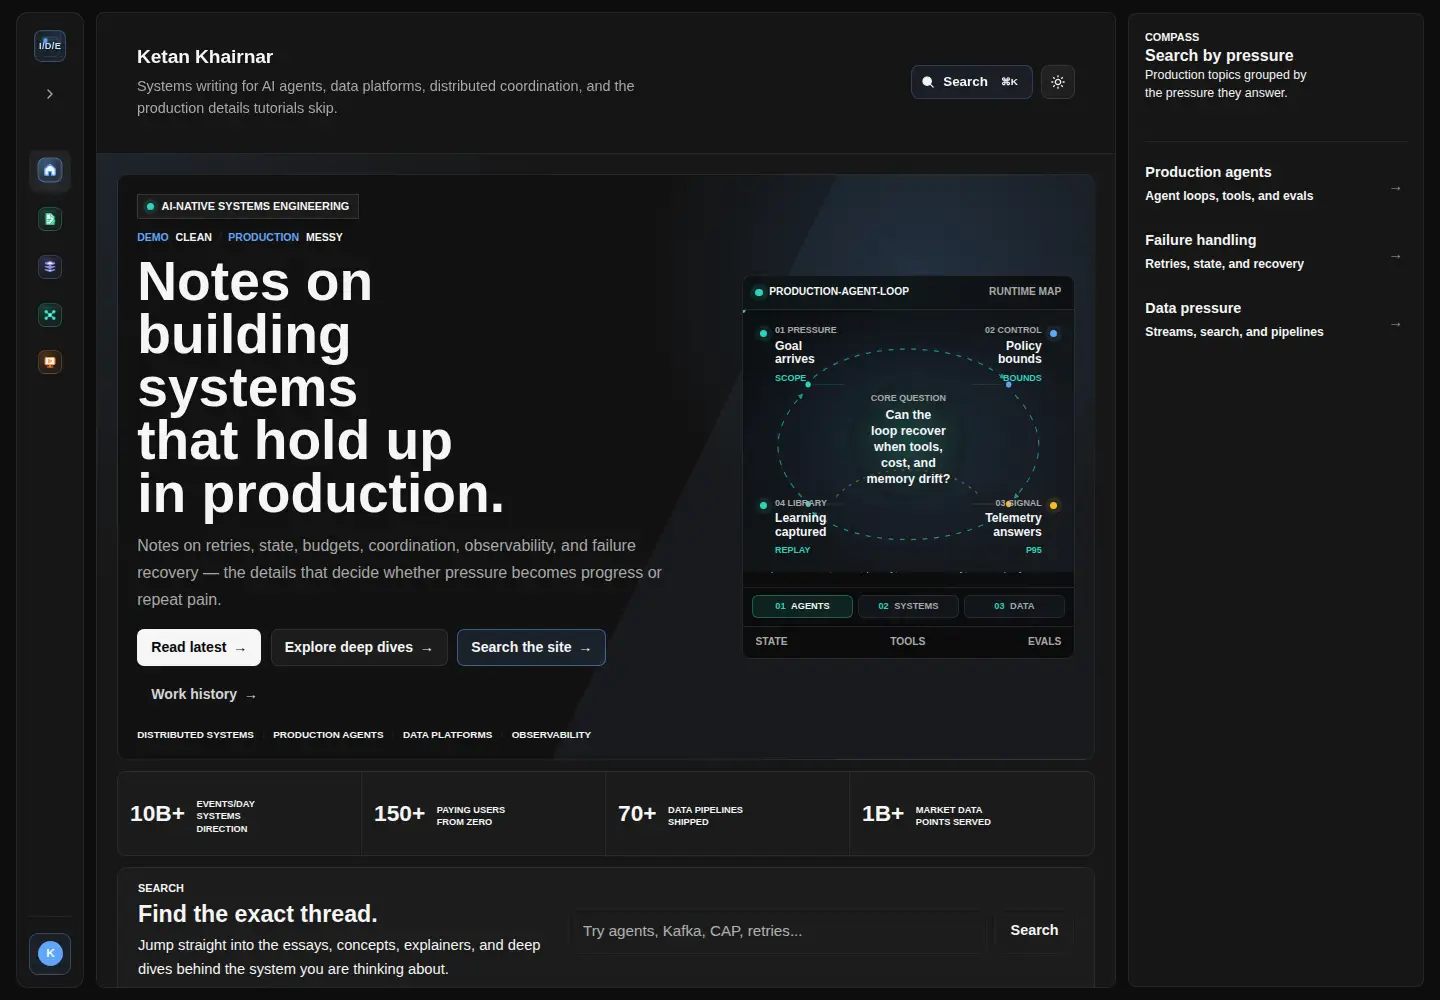
Task: Switch to the 03 DATA tab
Action: [1014, 606]
